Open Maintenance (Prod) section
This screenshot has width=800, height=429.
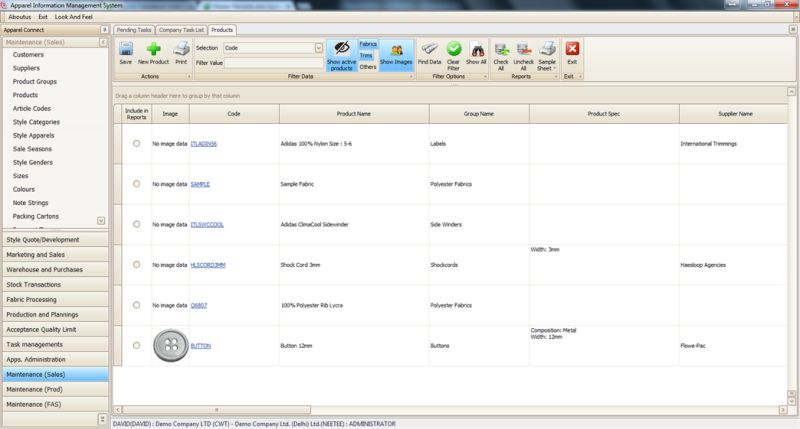55,389
